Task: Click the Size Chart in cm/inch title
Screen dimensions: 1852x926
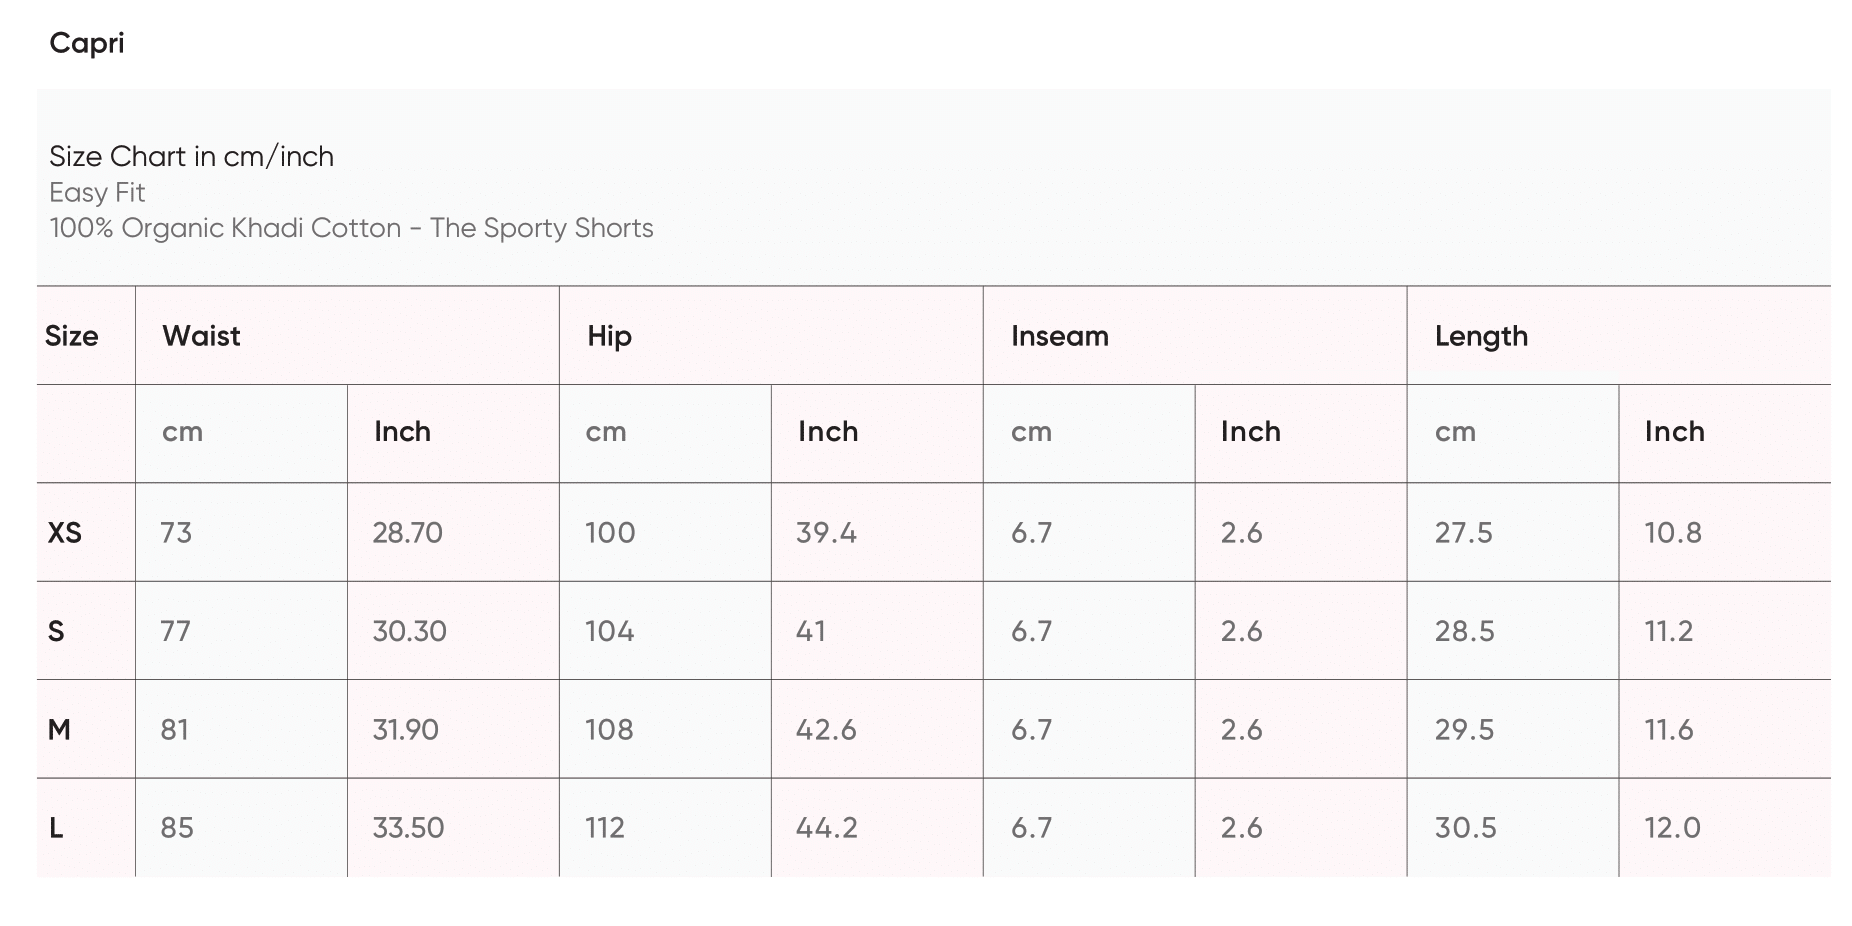Action: pyautogui.click(x=191, y=157)
